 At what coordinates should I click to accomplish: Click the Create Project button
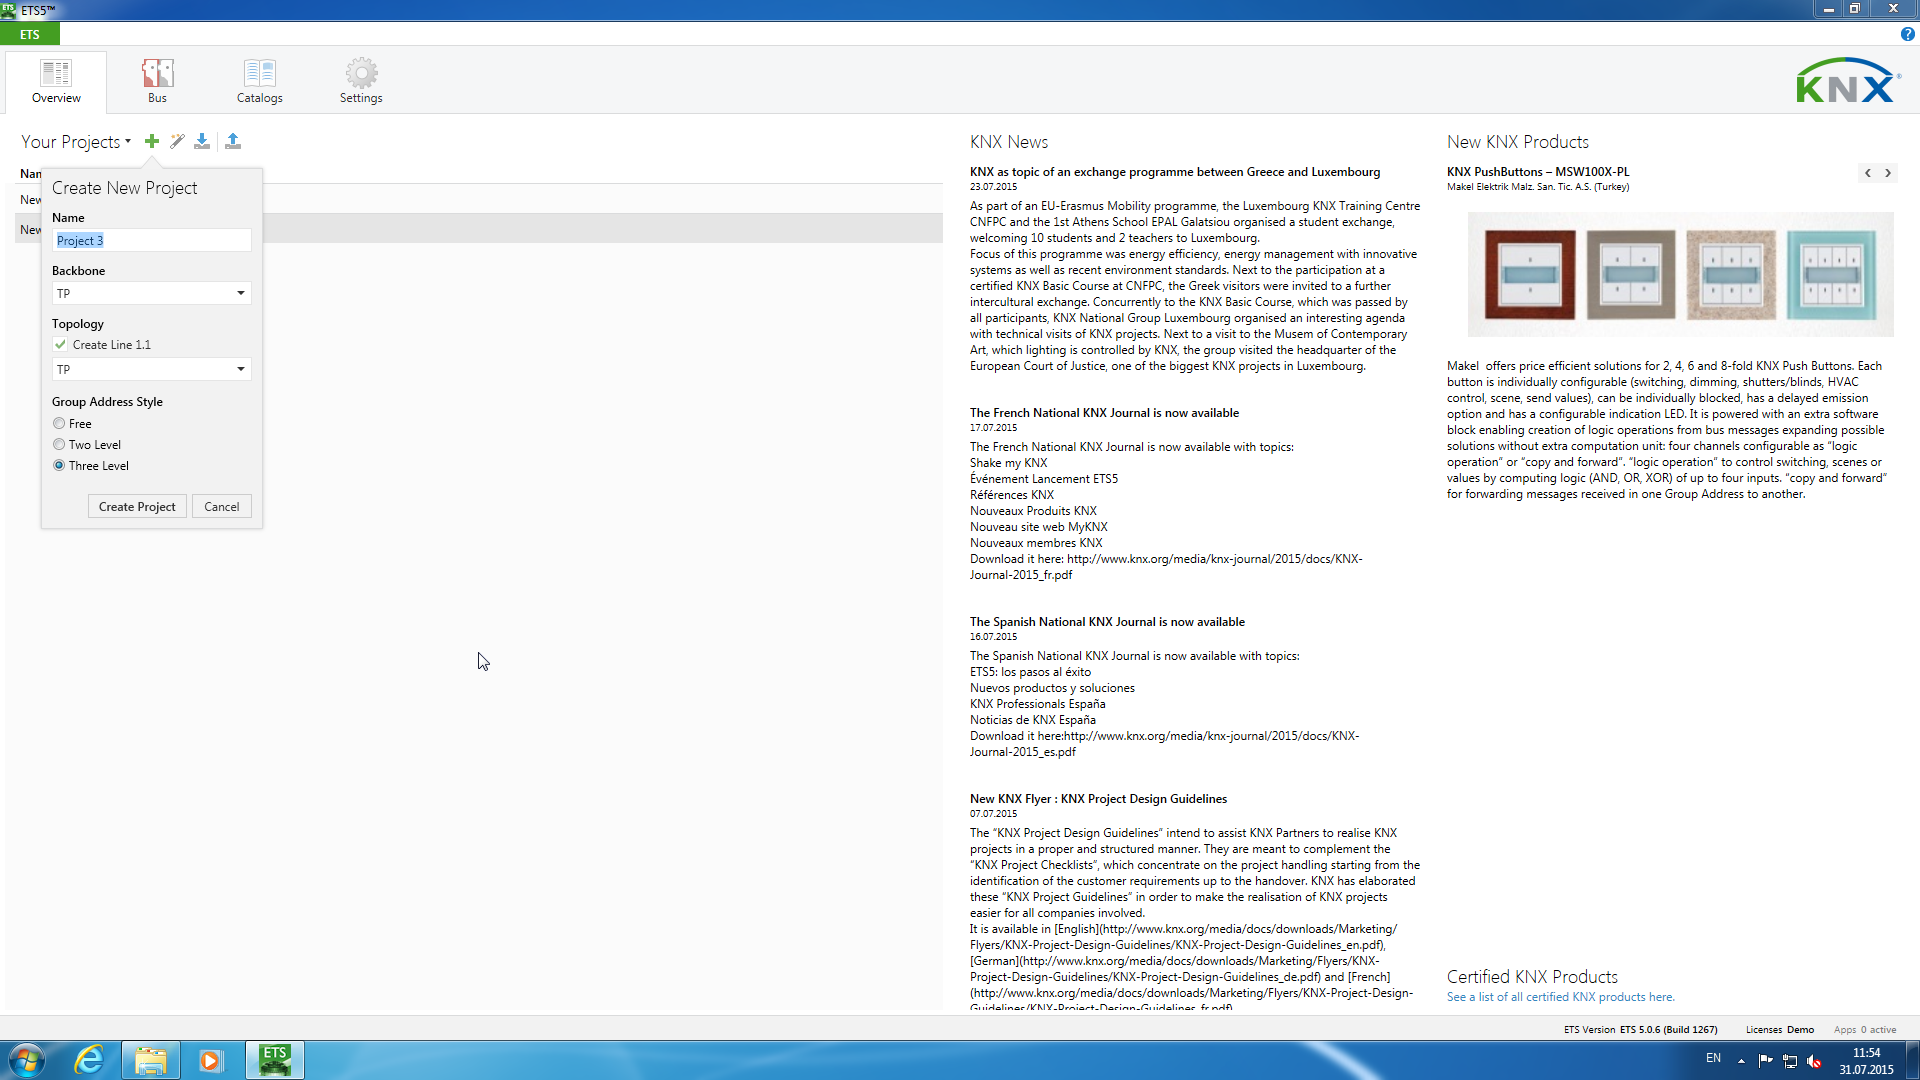click(x=137, y=506)
